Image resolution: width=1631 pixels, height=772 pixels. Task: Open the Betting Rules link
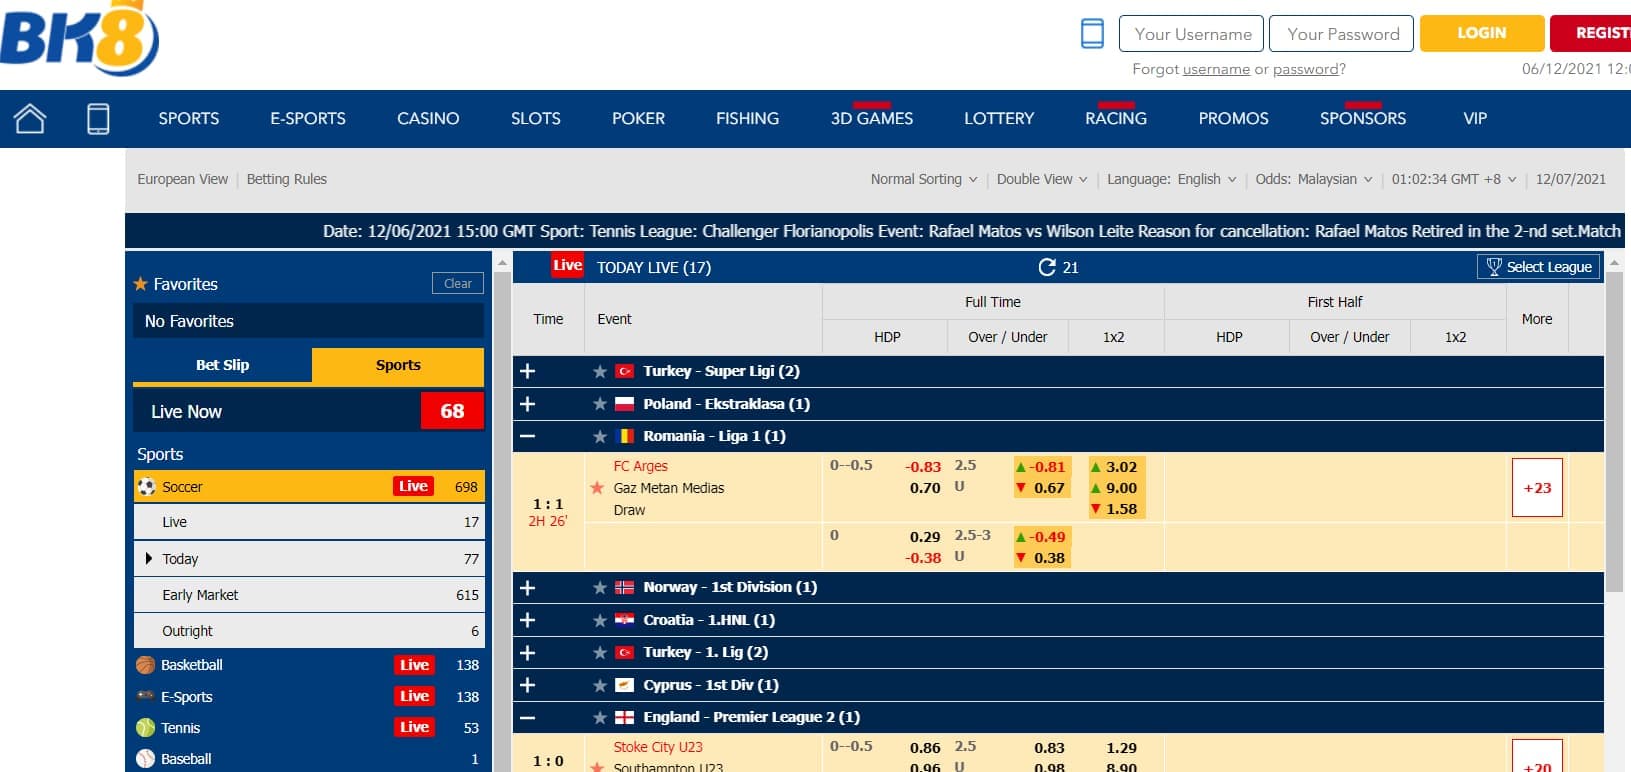click(287, 179)
